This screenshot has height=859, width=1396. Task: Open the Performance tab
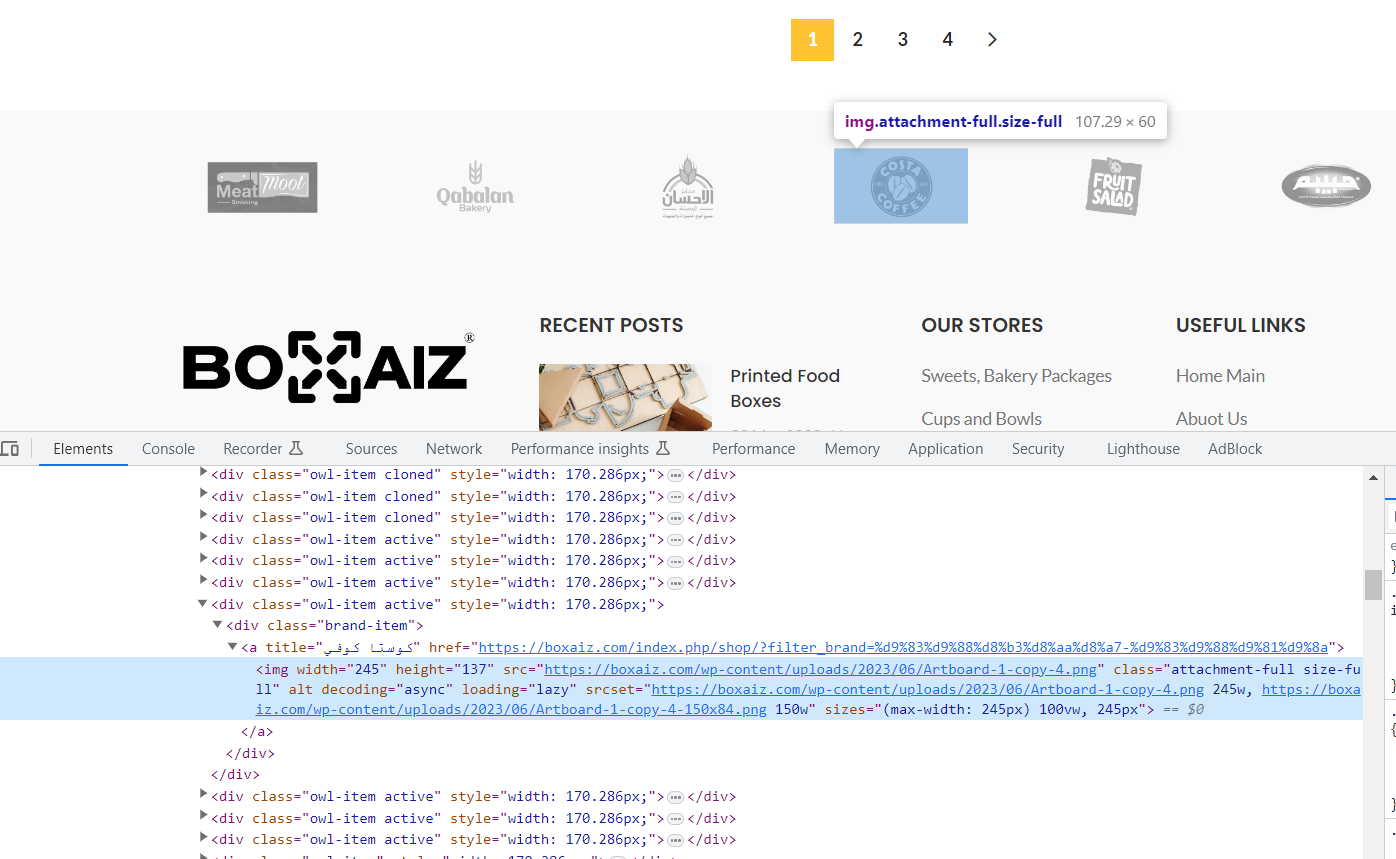[x=754, y=449]
